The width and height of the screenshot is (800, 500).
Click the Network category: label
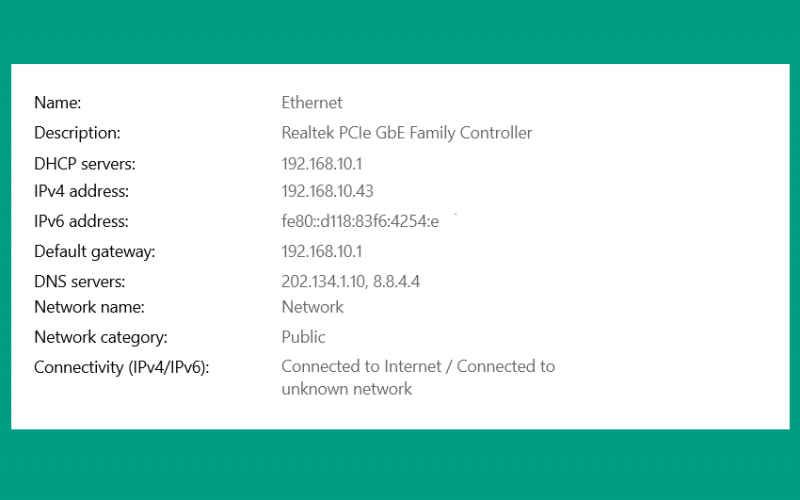(x=101, y=337)
